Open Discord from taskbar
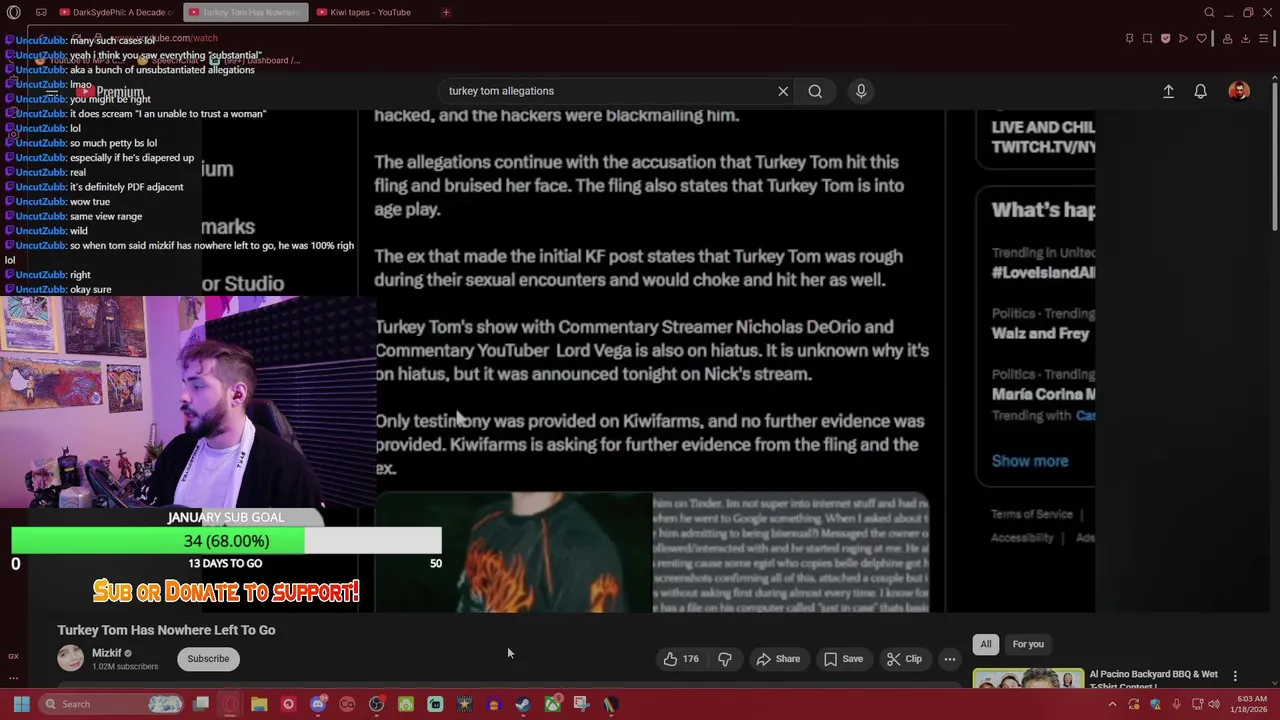The image size is (1280, 720). pyautogui.click(x=318, y=704)
